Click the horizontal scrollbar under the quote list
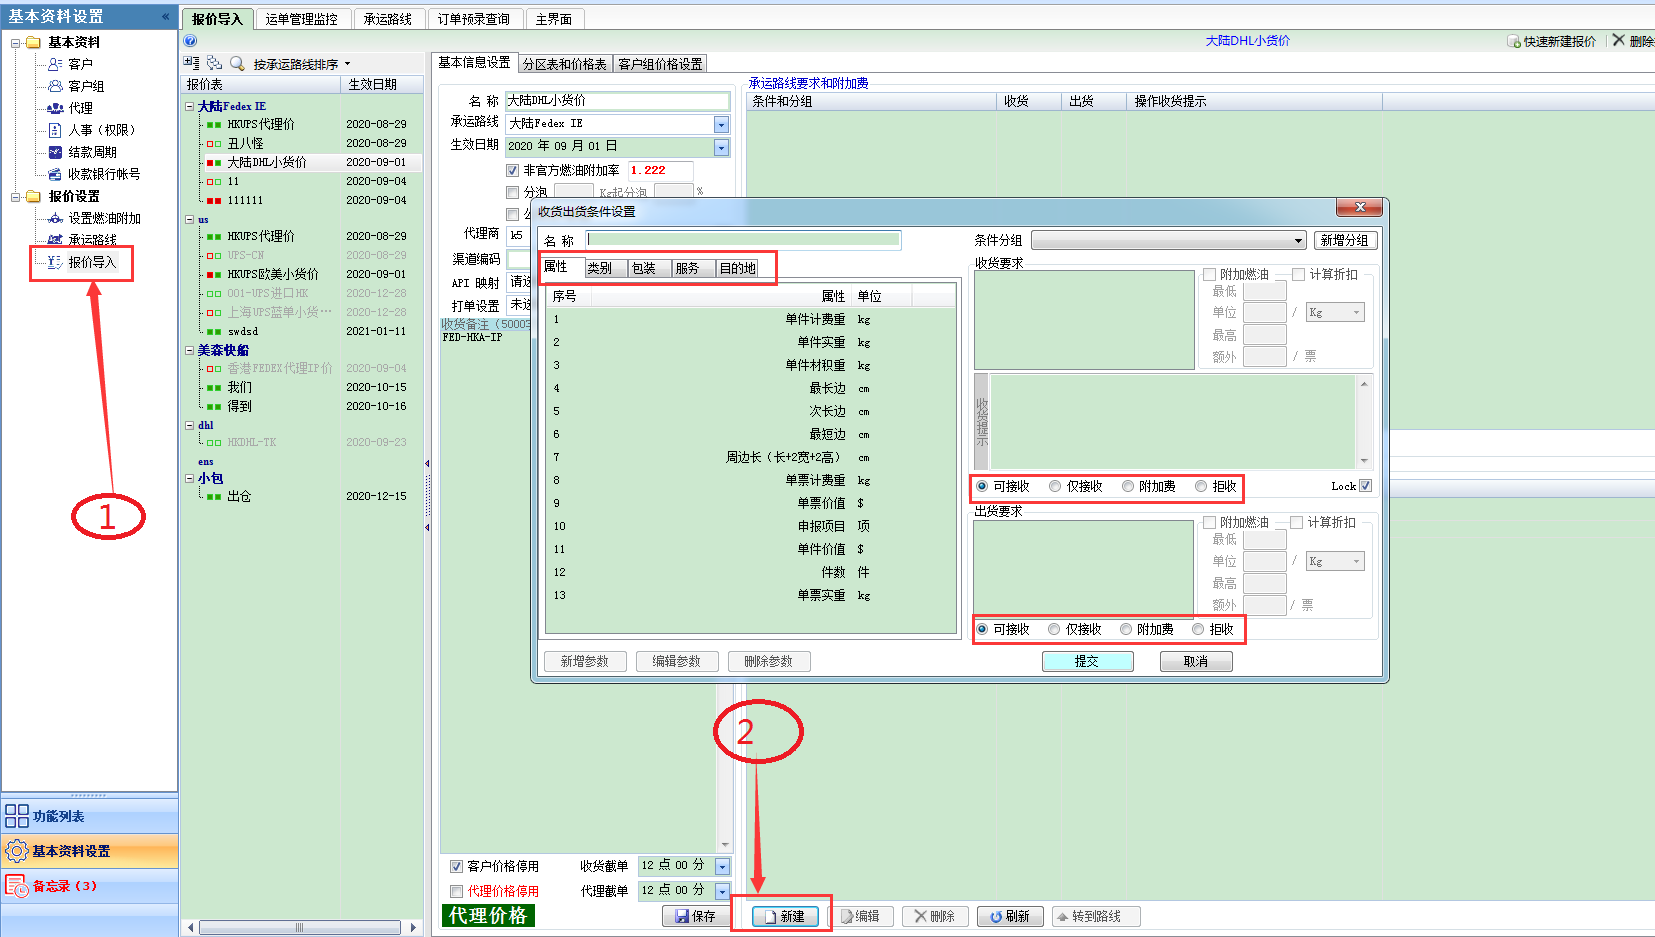Viewport: 1655px width, 937px height. click(x=299, y=927)
